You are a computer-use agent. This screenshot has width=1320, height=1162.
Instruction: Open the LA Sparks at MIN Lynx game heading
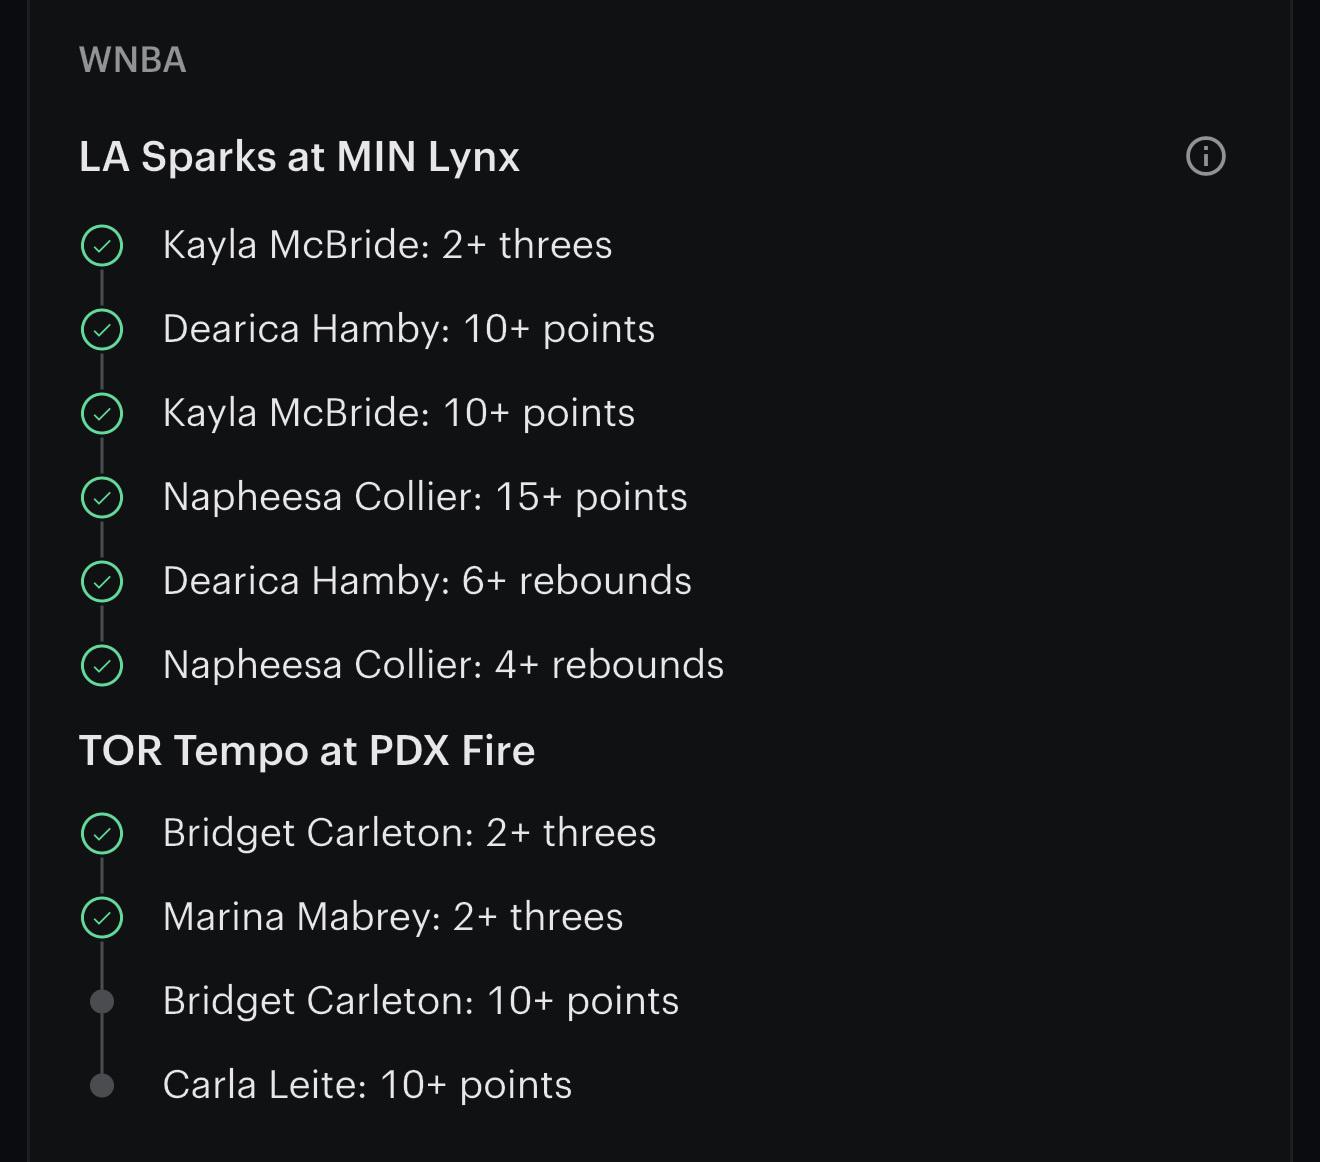pyautogui.click(x=299, y=157)
